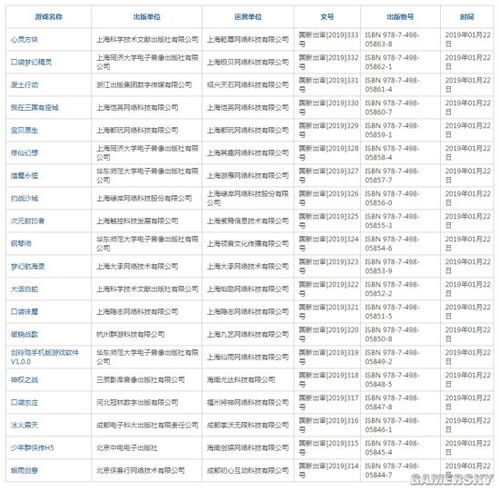Open the 少年群侠传H5 game link

(x=32, y=448)
